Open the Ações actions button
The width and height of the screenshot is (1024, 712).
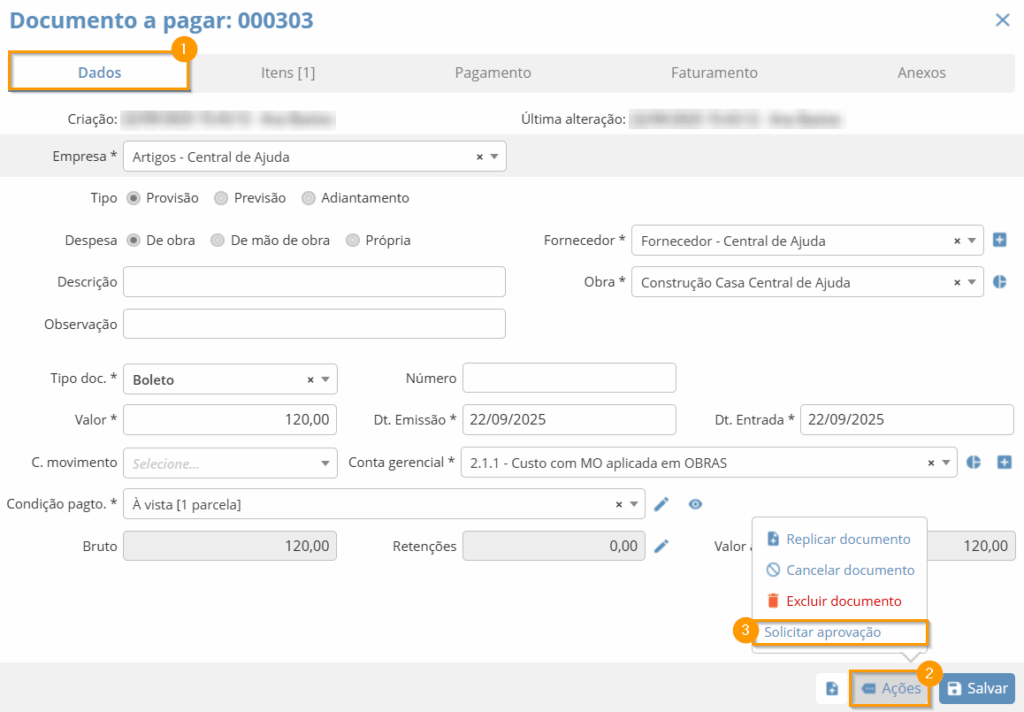point(891,688)
